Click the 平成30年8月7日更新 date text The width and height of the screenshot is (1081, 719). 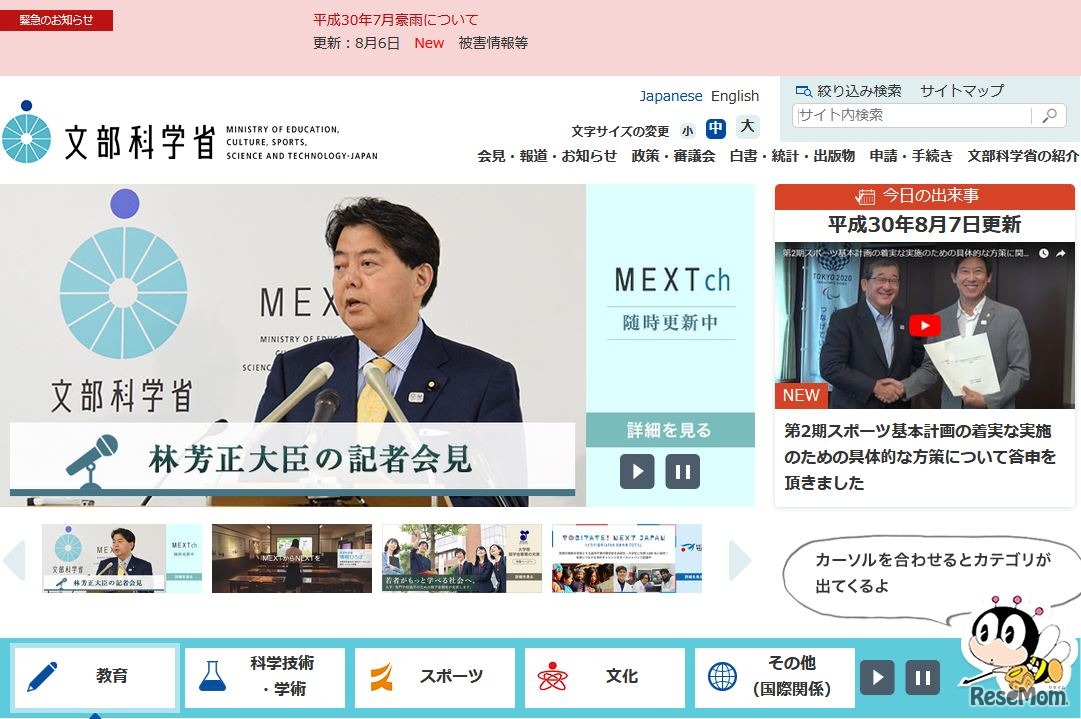click(925, 225)
